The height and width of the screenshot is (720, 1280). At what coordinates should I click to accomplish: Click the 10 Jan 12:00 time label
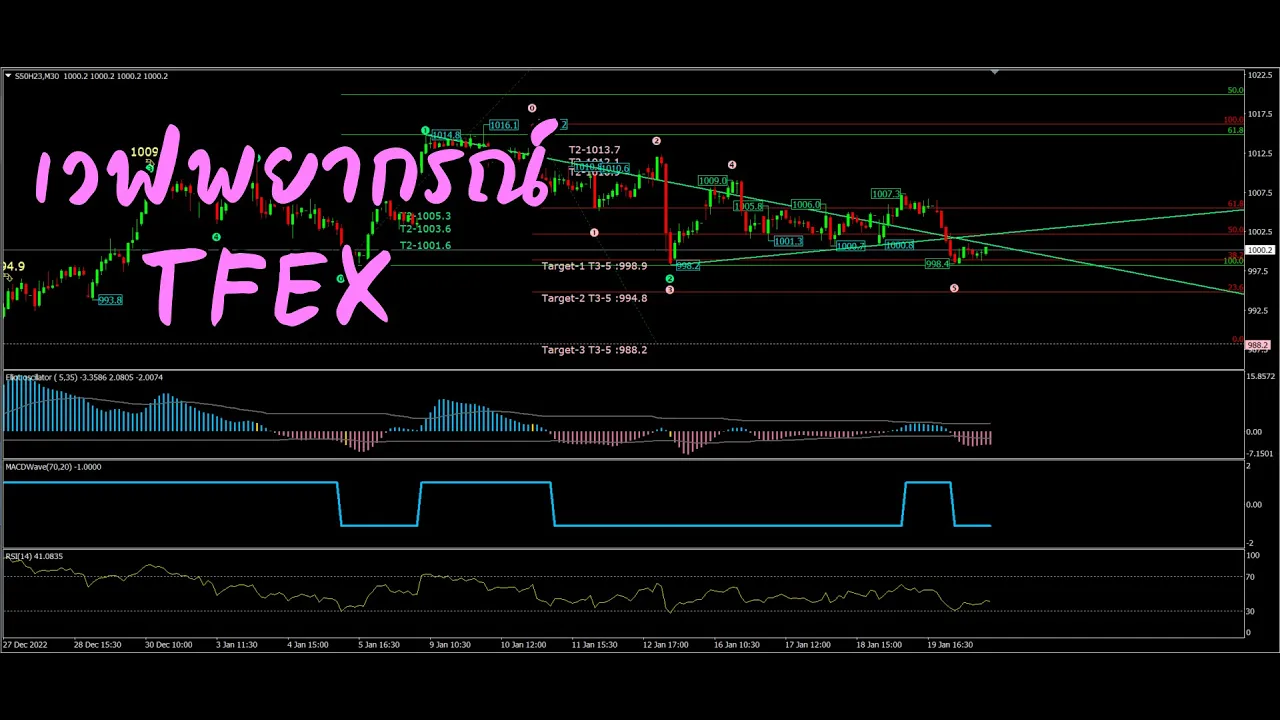[x=523, y=645]
